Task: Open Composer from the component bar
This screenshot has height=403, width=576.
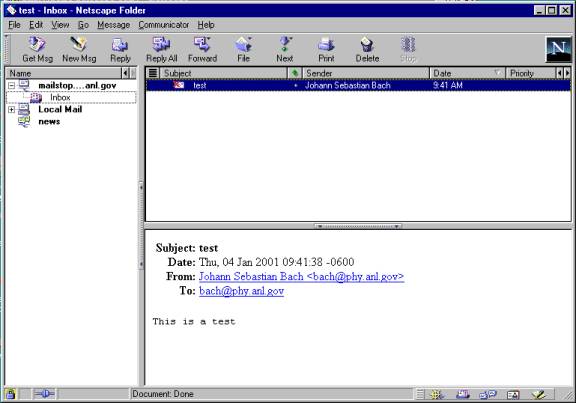Action: (538, 395)
